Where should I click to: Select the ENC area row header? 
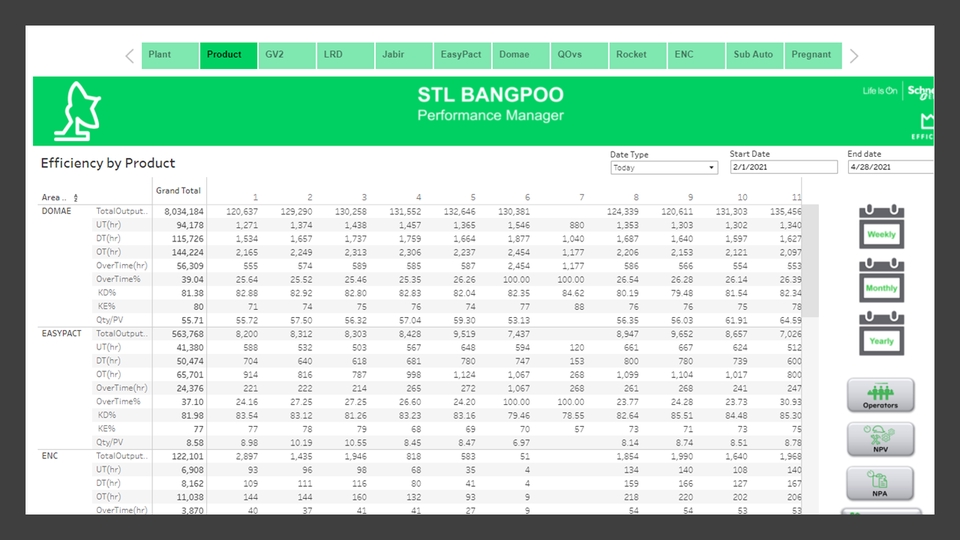(50, 456)
